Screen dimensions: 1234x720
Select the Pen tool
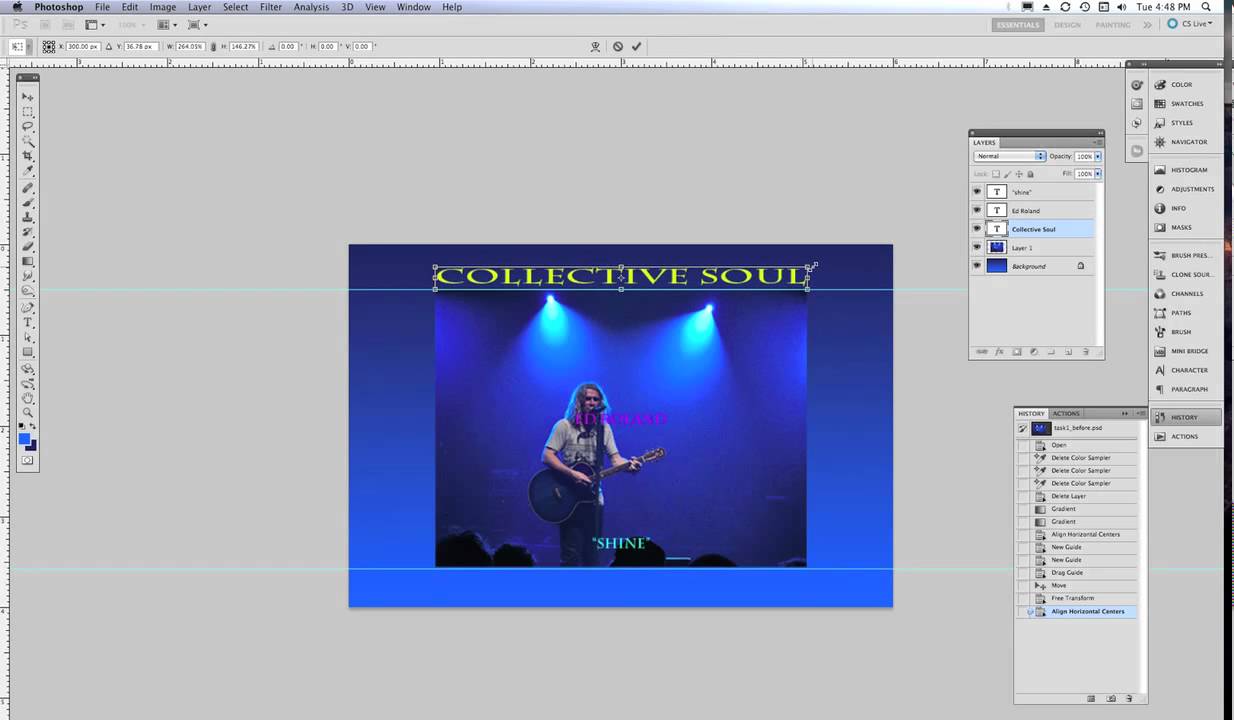point(28,308)
